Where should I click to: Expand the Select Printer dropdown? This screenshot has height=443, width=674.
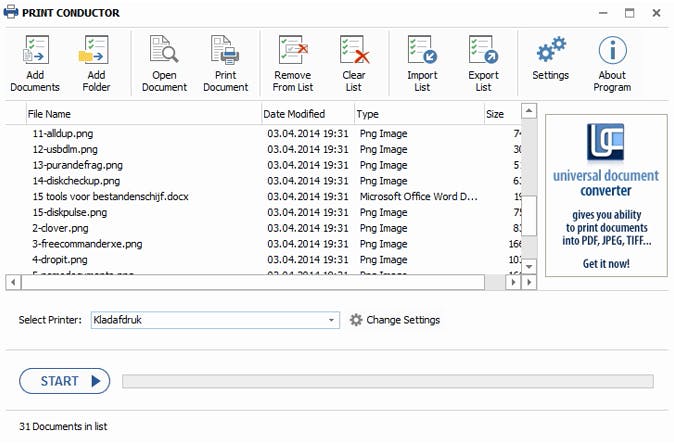click(332, 320)
